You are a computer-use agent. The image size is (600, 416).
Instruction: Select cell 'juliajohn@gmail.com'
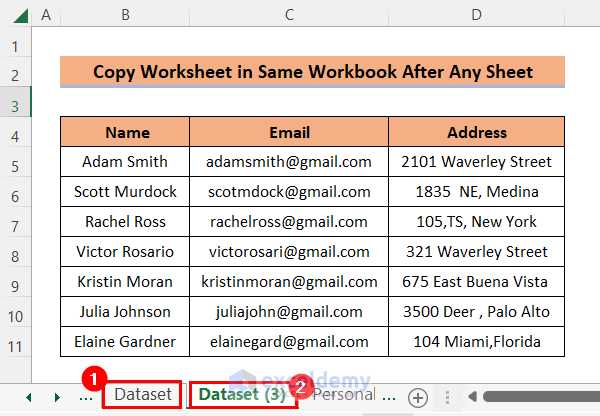(x=289, y=312)
